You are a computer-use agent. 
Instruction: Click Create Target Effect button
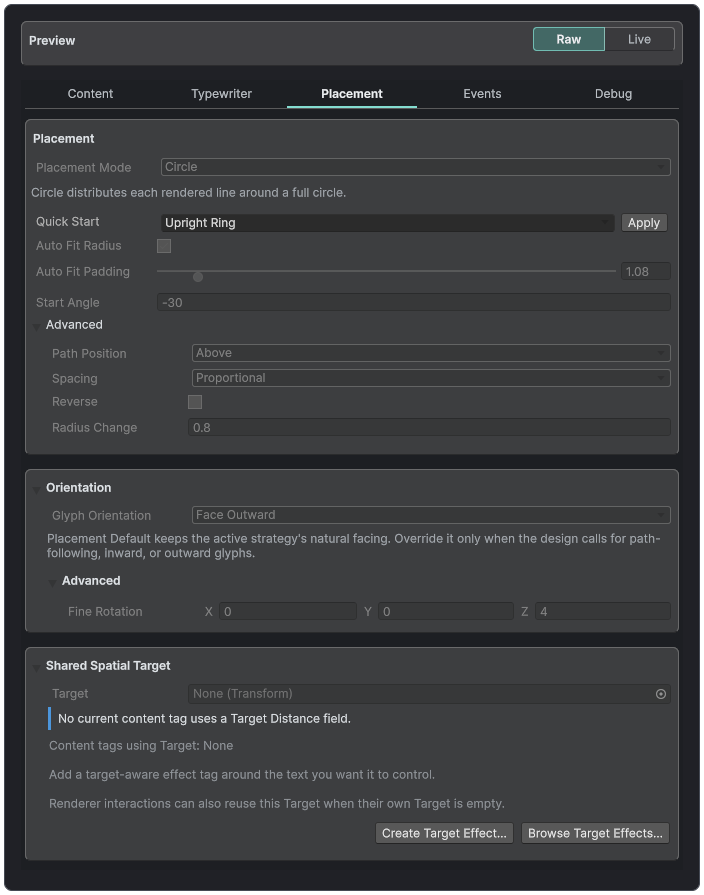pyautogui.click(x=444, y=833)
